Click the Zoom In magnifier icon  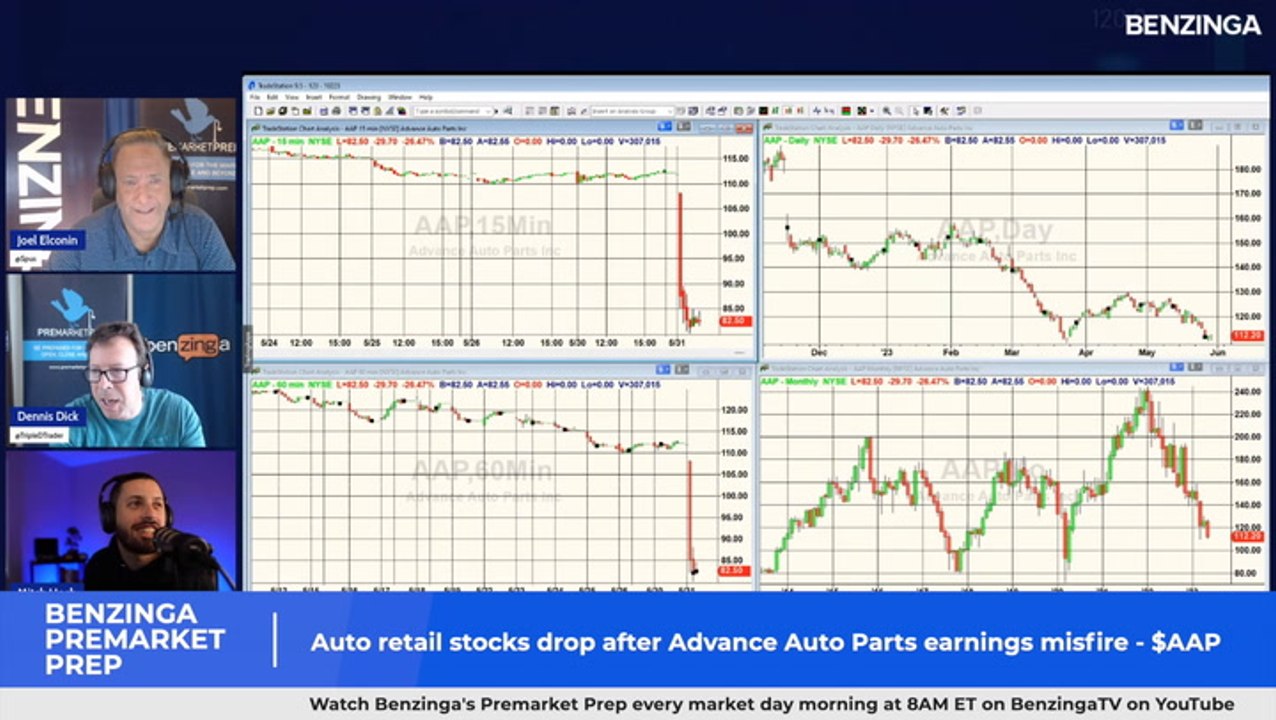tap(887, 111)
